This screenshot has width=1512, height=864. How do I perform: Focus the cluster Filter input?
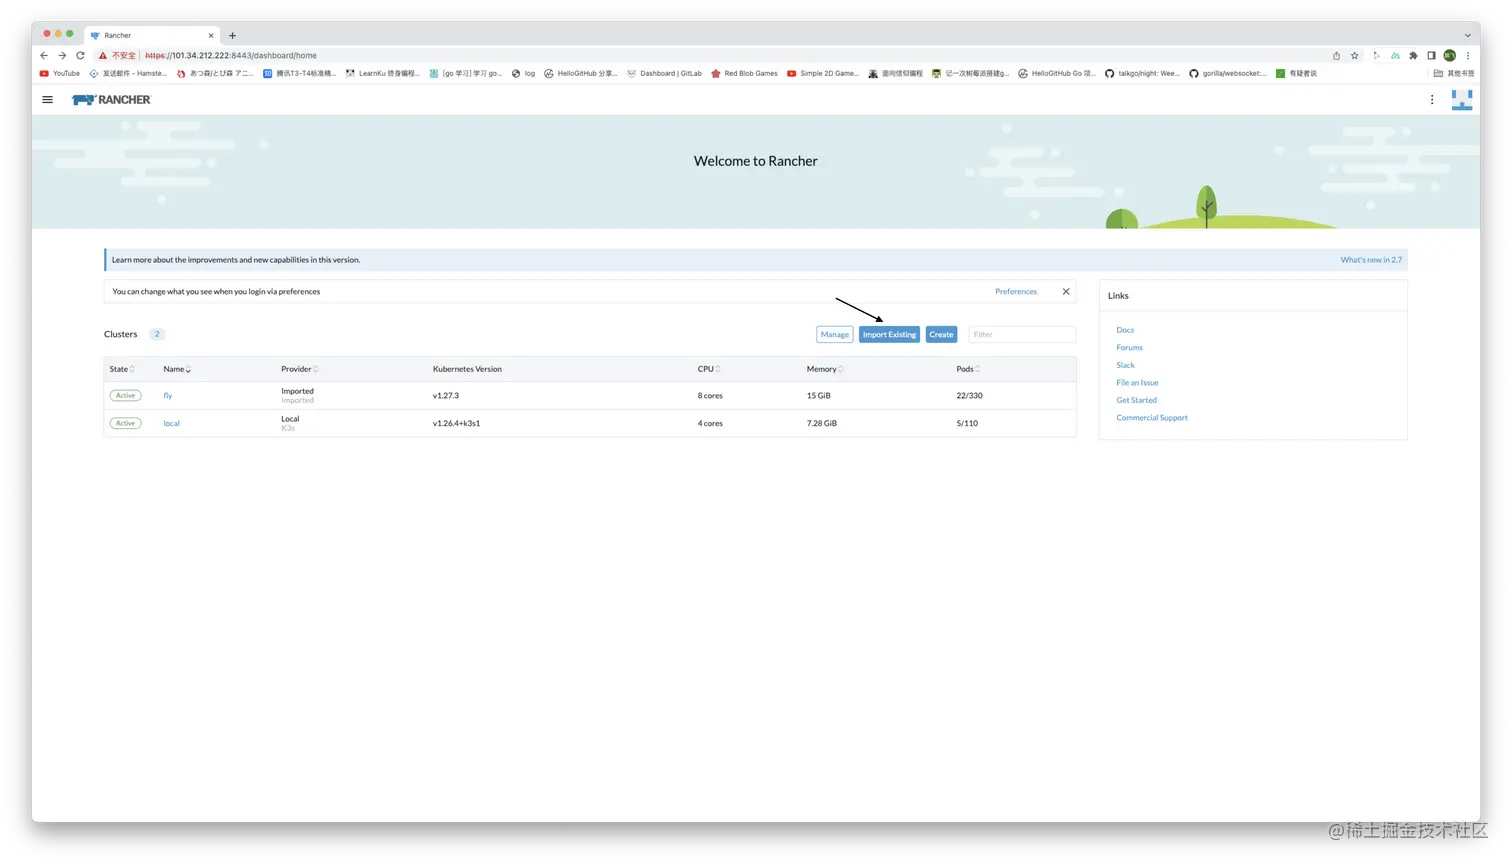pyautogui.click(x=1021, y=335)
